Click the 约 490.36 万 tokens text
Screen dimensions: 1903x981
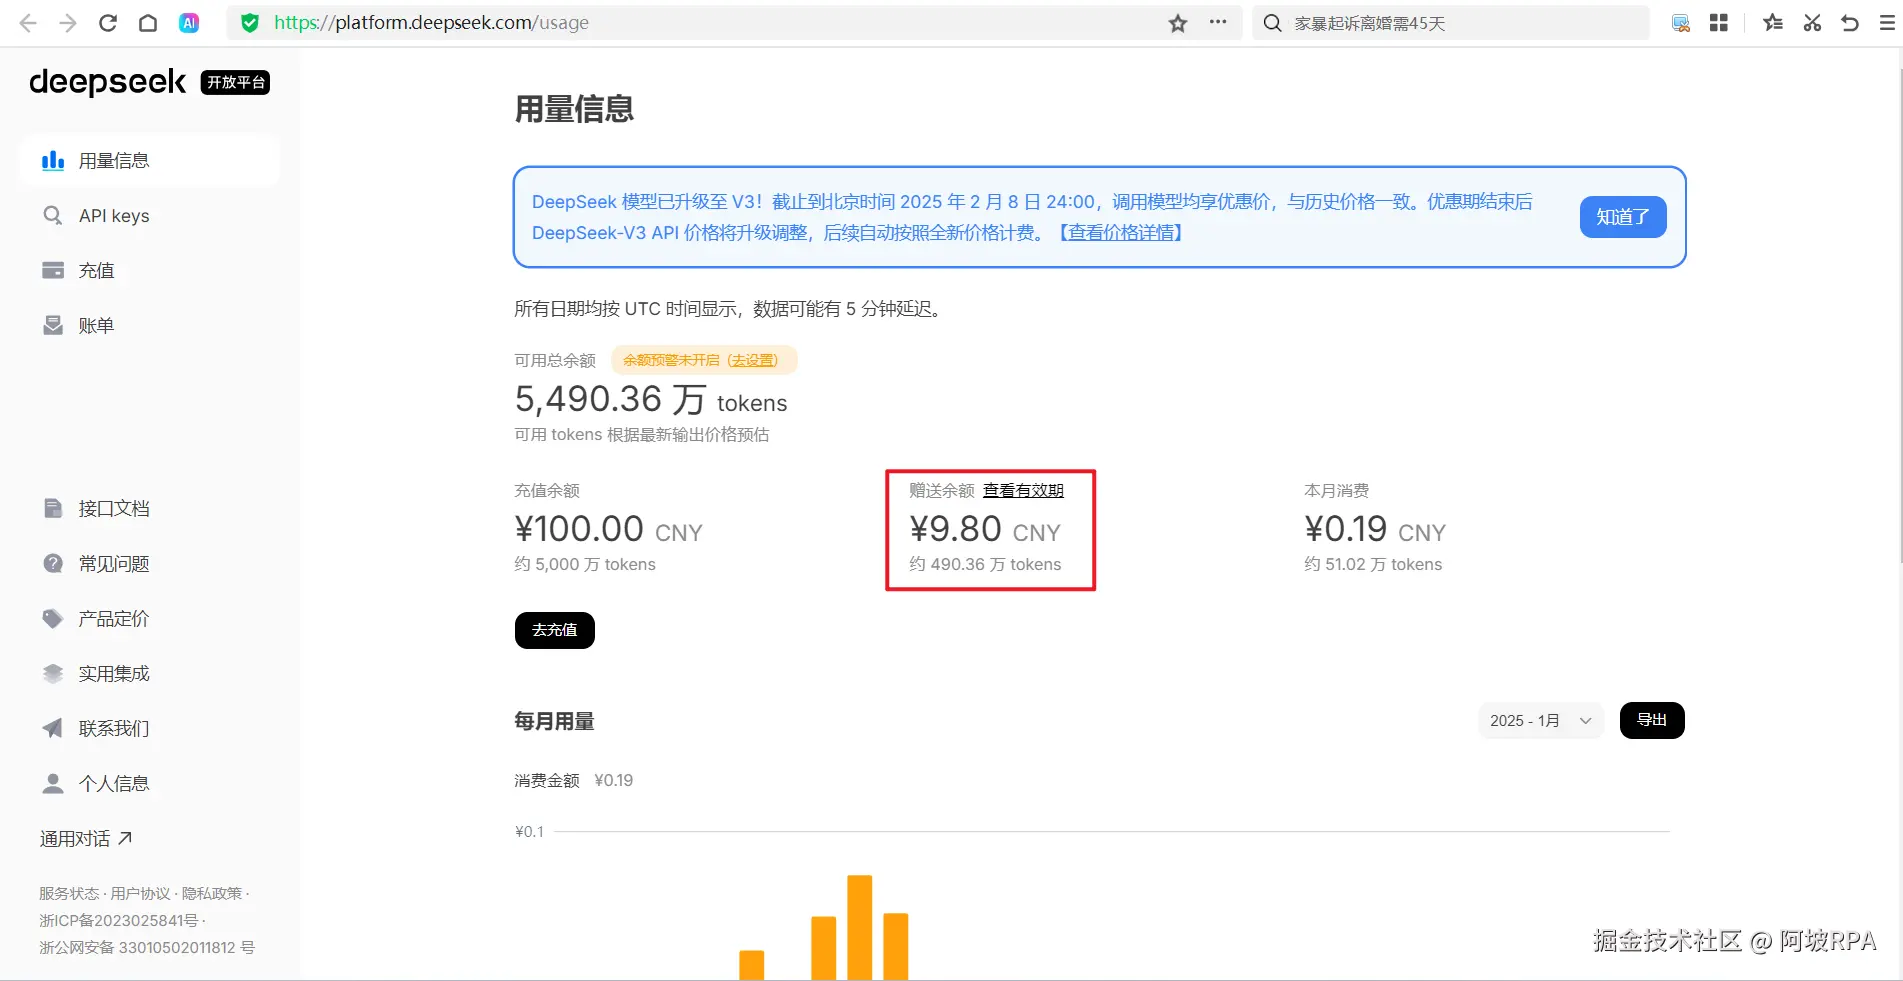[985, 565]
